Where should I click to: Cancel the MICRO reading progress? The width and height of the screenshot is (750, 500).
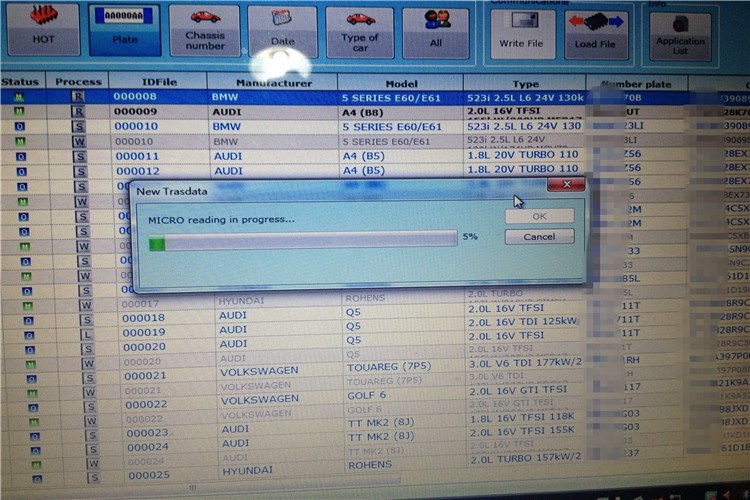(539, 237)
